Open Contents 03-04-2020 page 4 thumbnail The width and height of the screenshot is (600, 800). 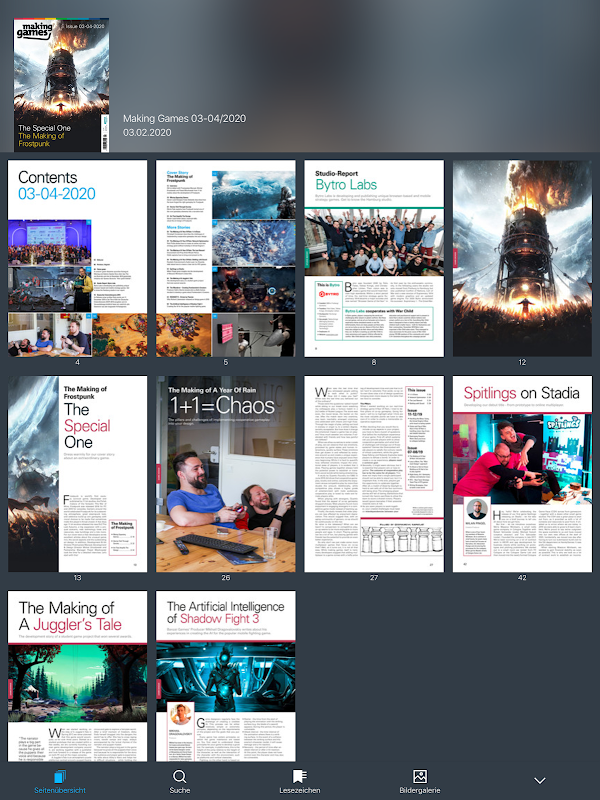click(x=78, y=259)
